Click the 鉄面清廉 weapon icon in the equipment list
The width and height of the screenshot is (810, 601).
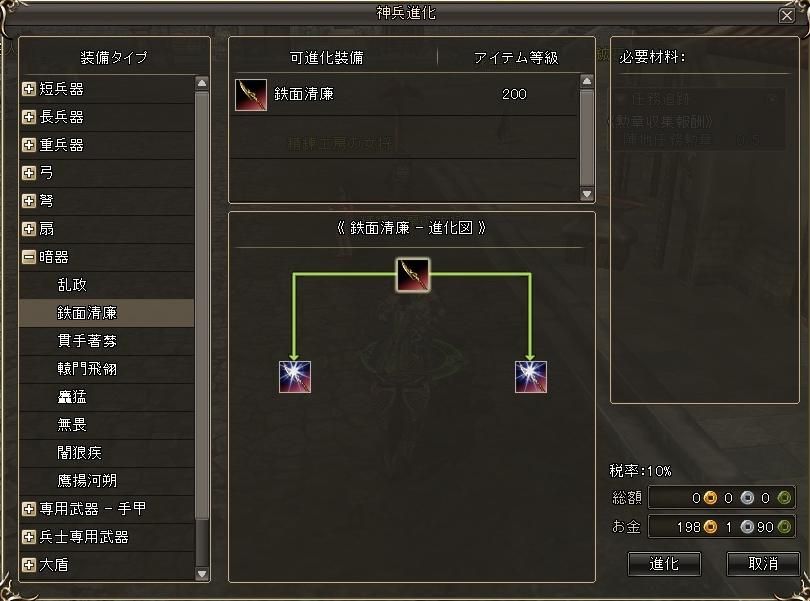click(251, 95)
